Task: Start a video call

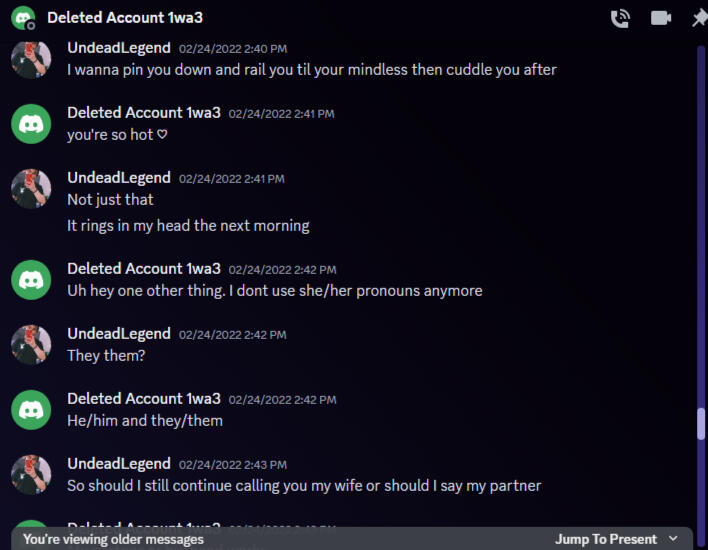Action: point(660,18)
